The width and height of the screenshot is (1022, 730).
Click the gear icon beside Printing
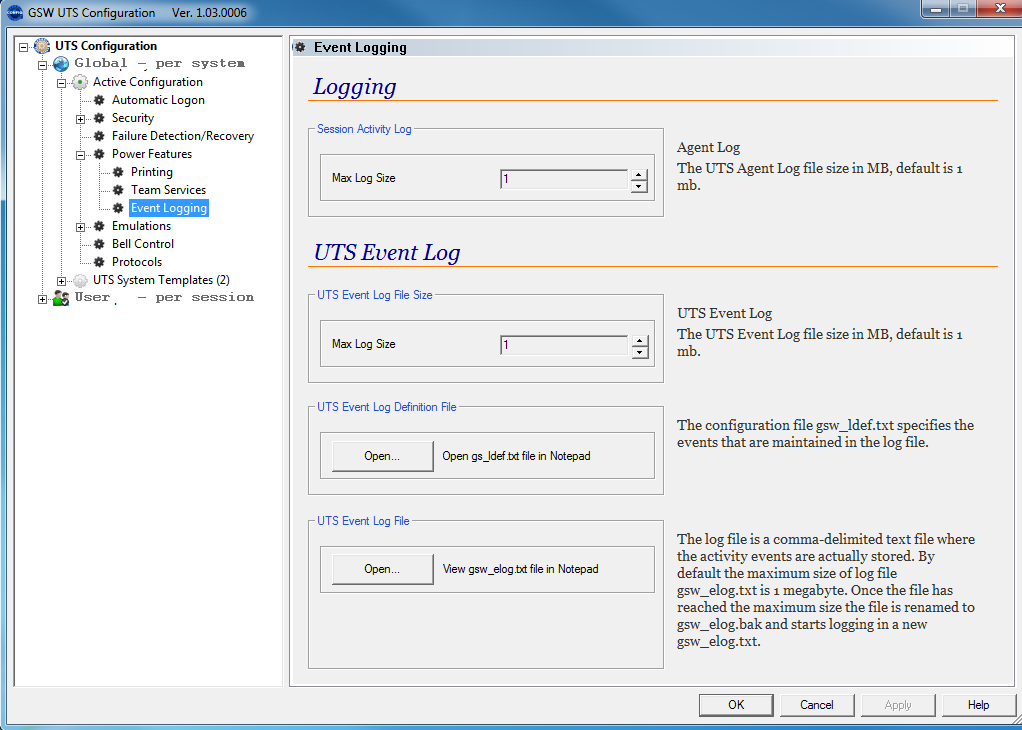click(x=118, y=172)
